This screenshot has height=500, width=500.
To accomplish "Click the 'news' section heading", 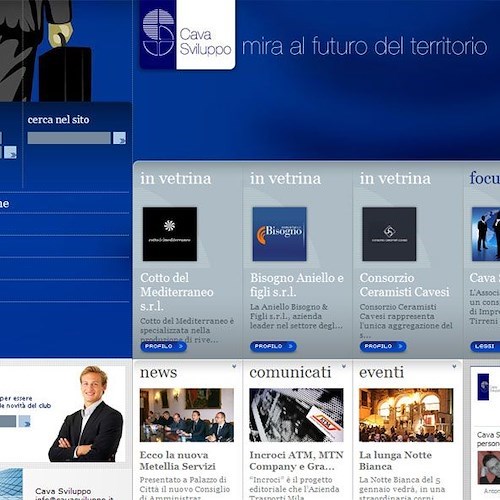I will point(159,373).
